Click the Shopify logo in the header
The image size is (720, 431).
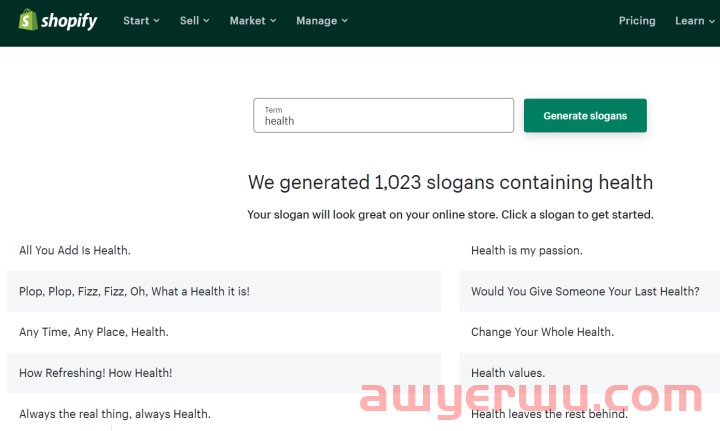pyautogui.click(x=58, y=20)
